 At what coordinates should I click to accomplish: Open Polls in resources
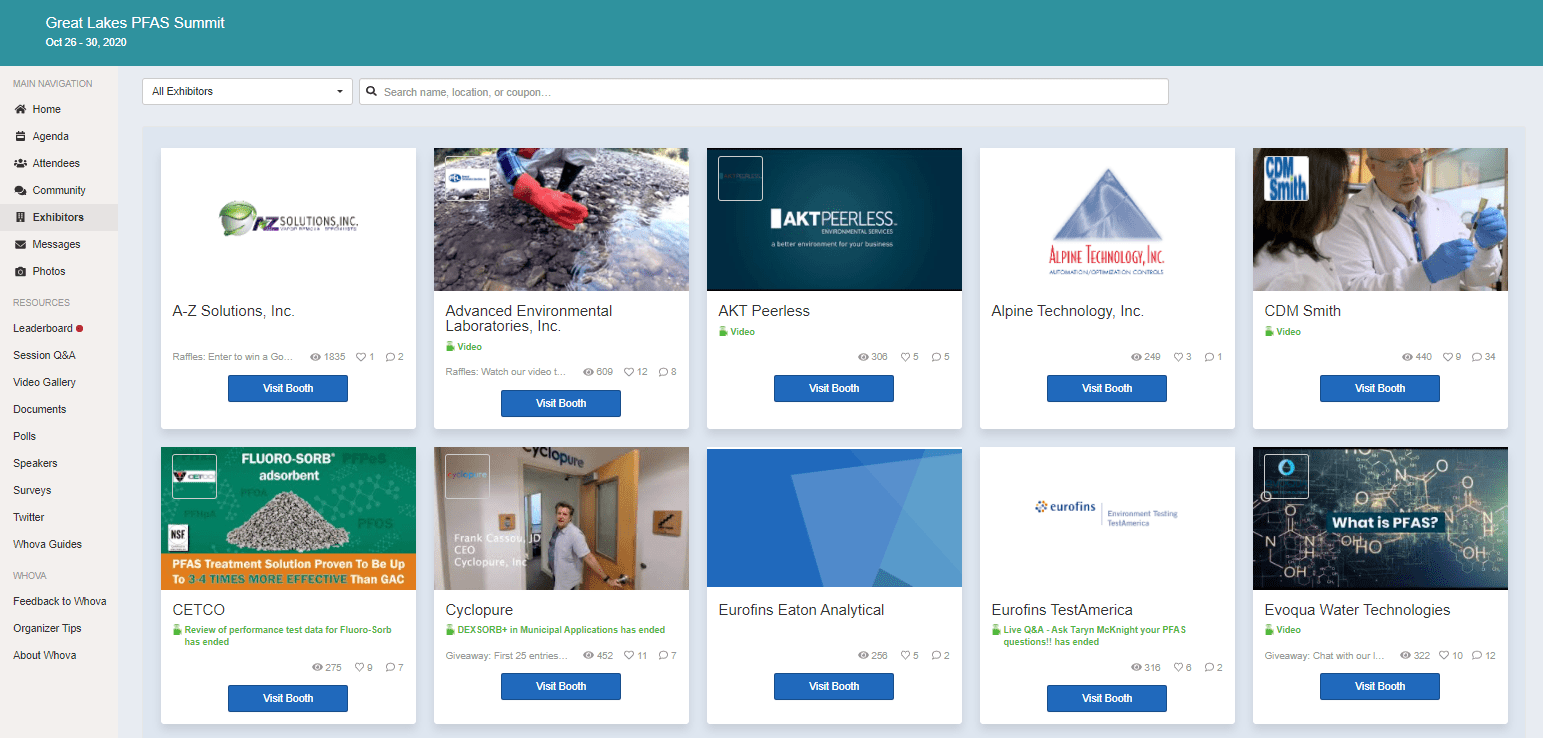point(24,436)
